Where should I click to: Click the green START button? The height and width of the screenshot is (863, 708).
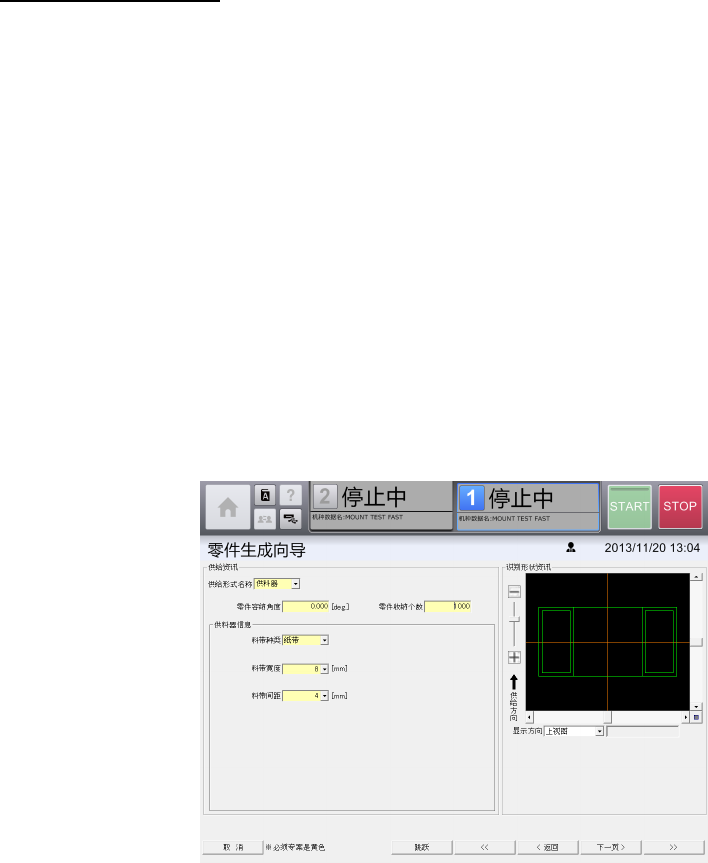[629, 506]
